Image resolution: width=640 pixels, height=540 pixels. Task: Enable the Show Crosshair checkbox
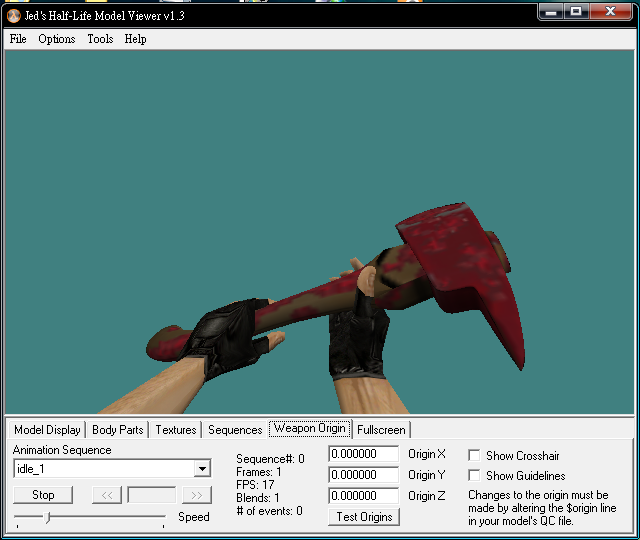(x=474, y=456)
